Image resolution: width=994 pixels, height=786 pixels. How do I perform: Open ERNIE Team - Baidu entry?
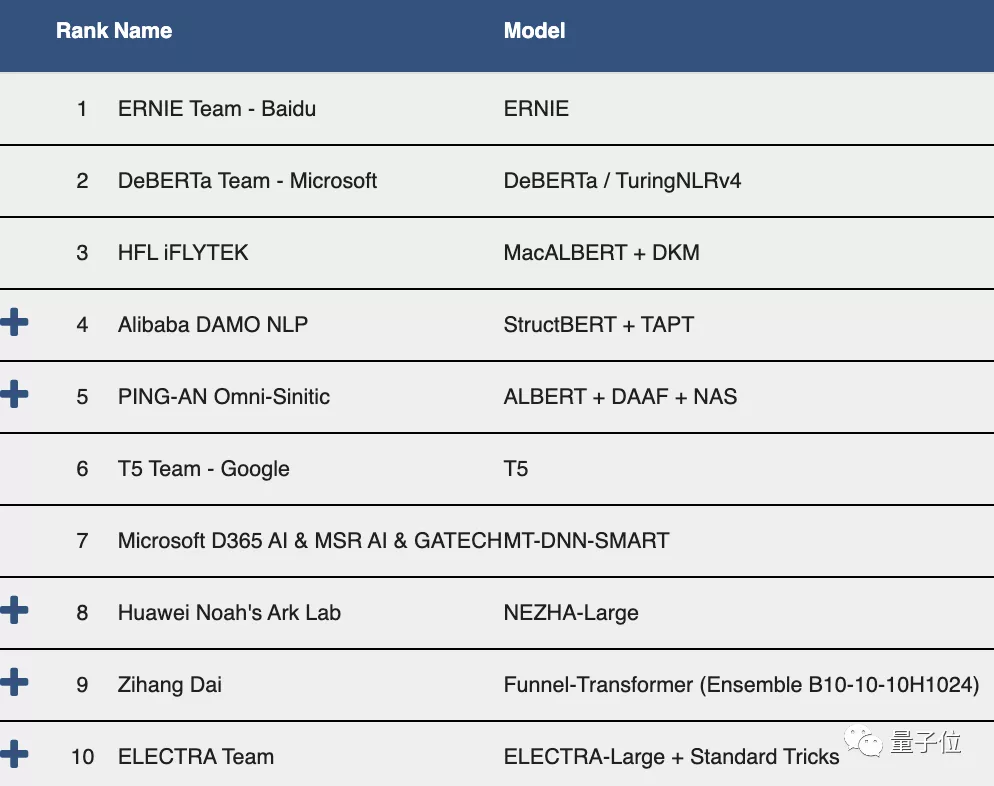click(217, 109)
